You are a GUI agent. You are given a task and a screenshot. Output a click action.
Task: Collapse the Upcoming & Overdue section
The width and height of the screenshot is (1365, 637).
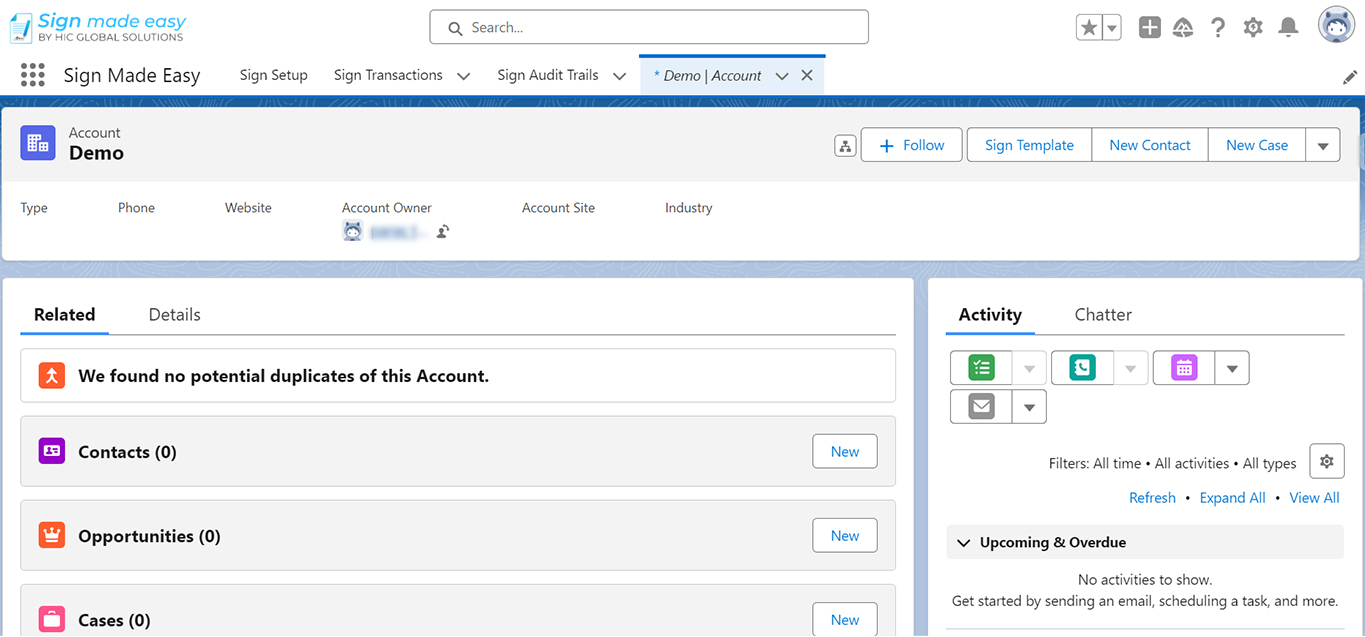click(964, 543)
